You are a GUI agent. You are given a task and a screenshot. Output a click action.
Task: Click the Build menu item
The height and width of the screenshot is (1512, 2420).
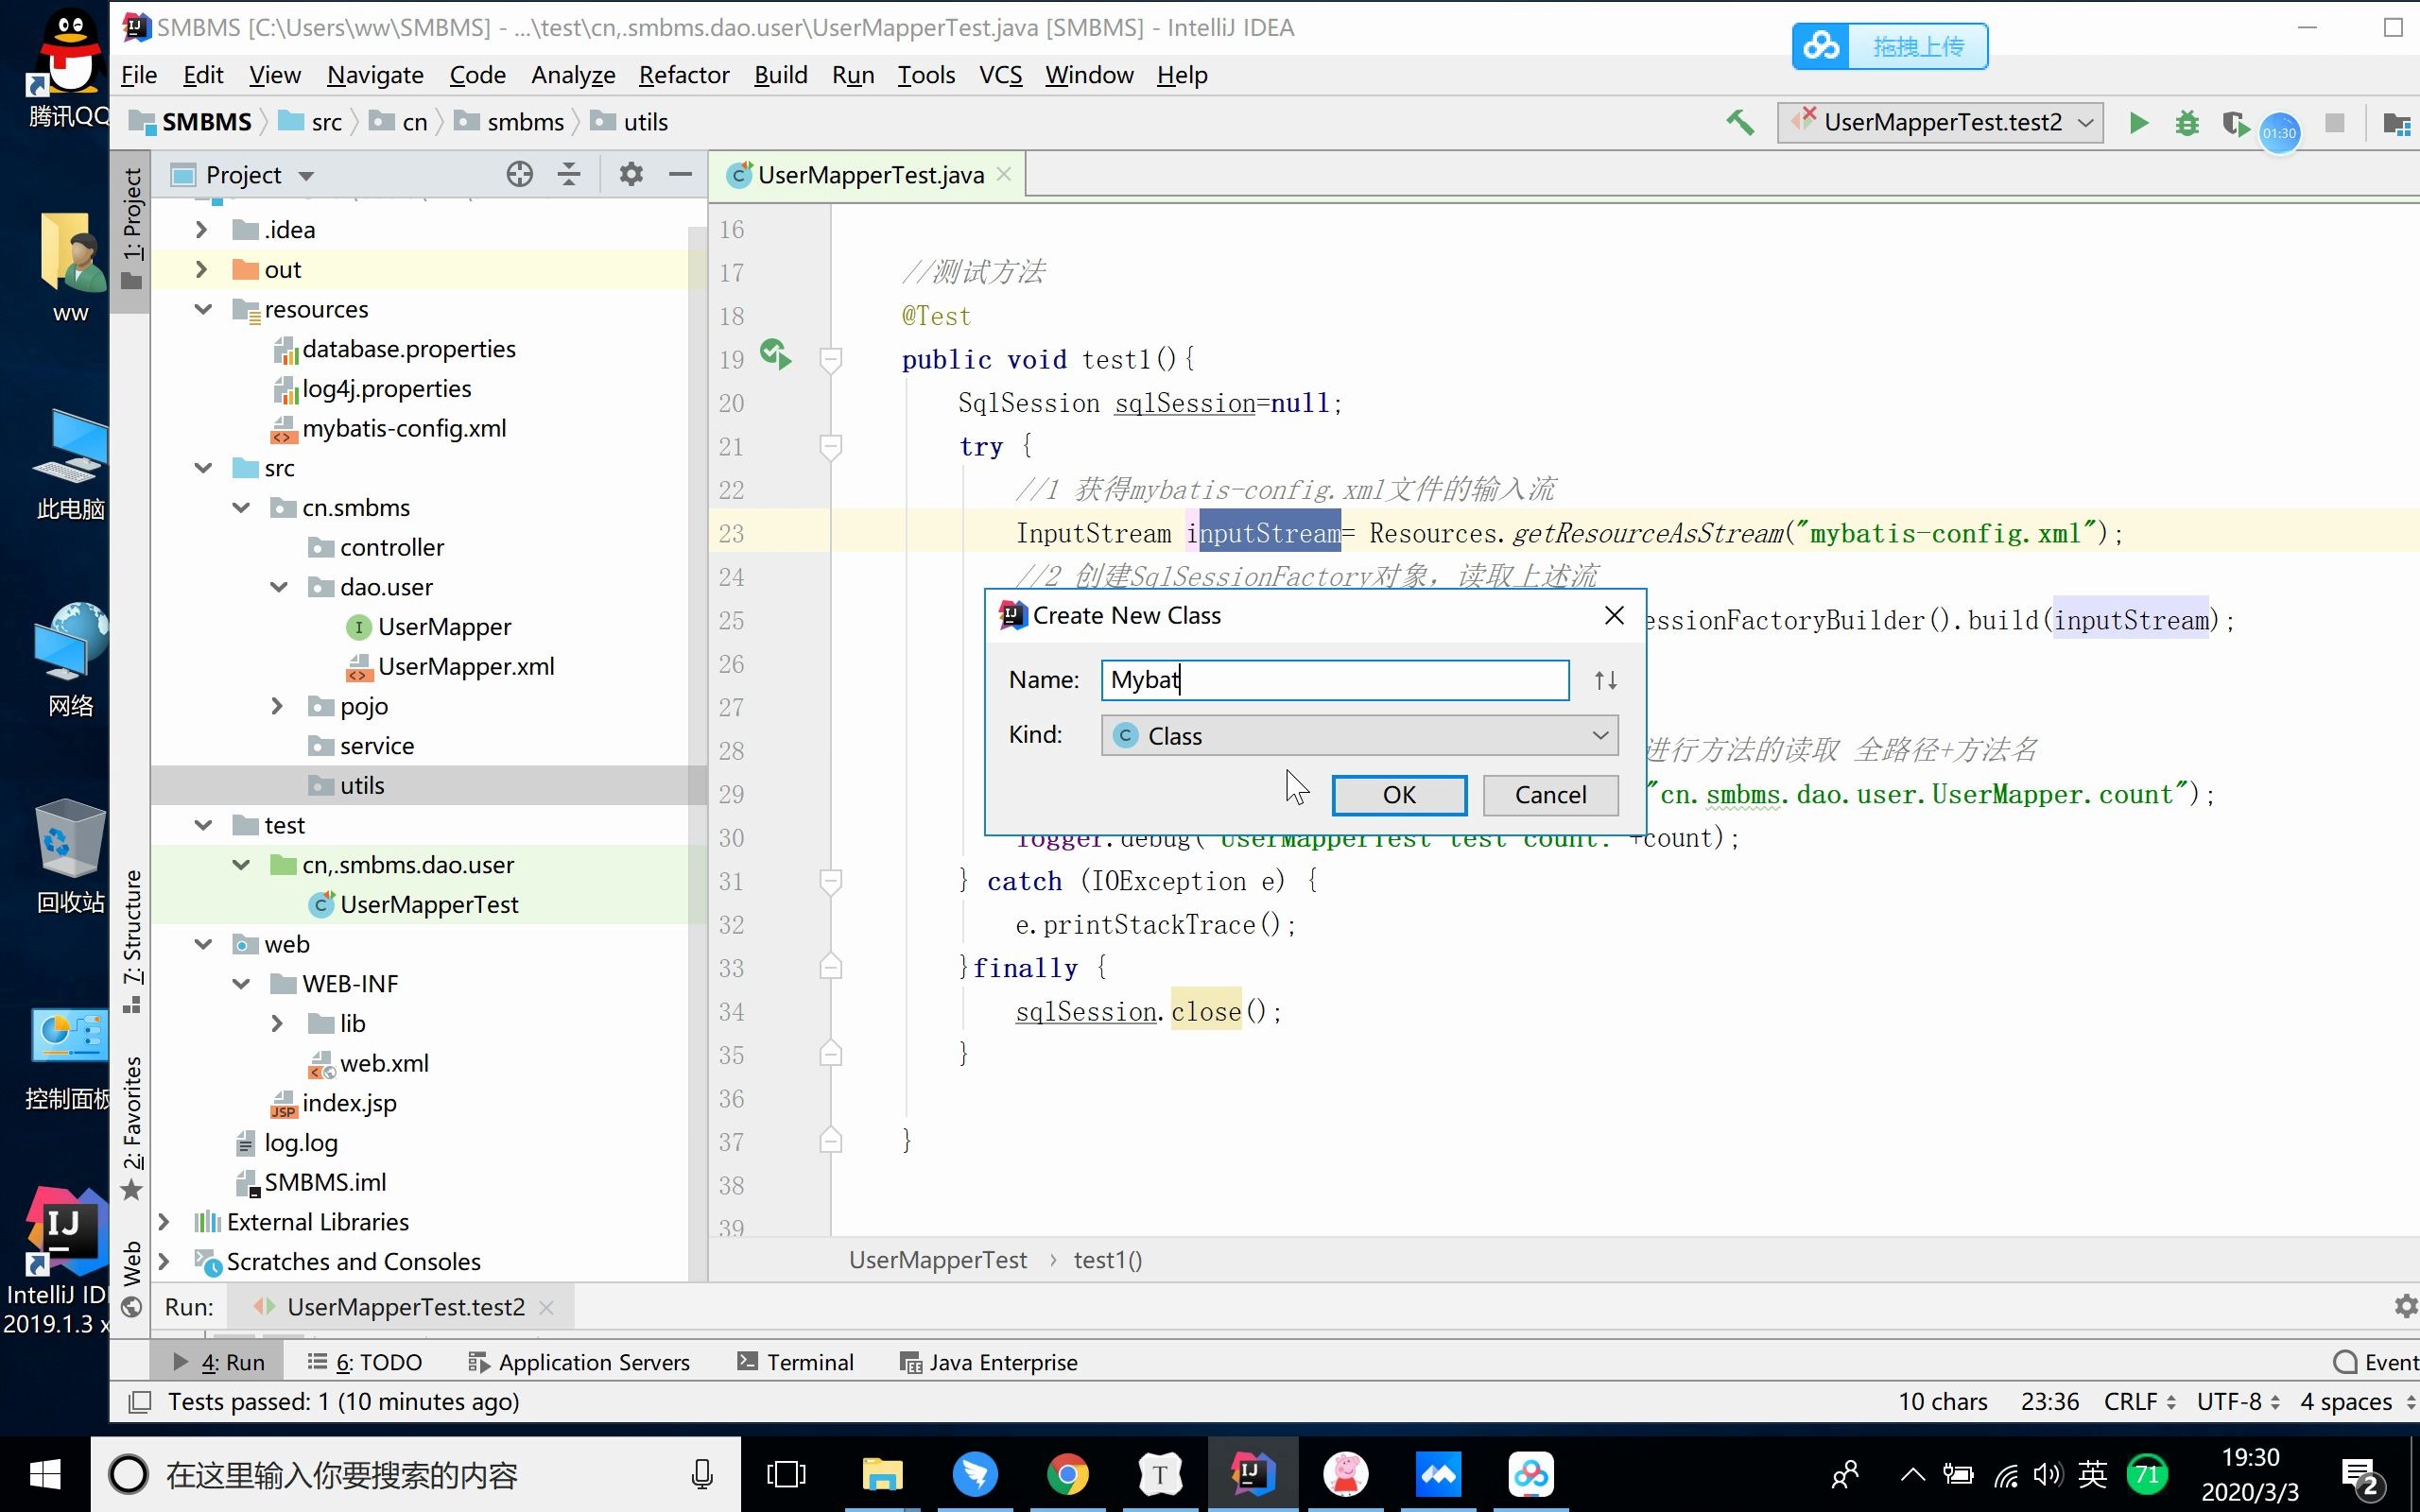pyautogui.click(x=781, y=75)
